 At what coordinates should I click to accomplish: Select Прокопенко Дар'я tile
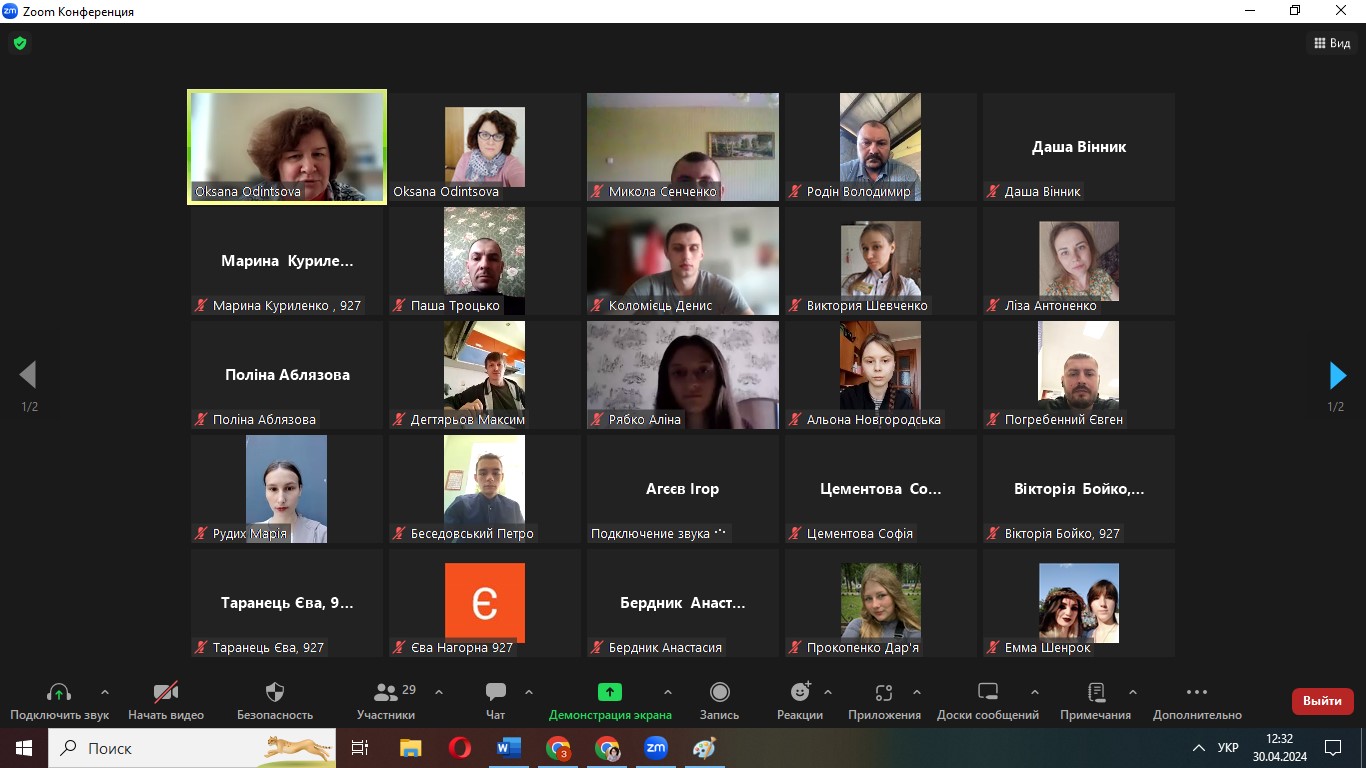point(881,603)
